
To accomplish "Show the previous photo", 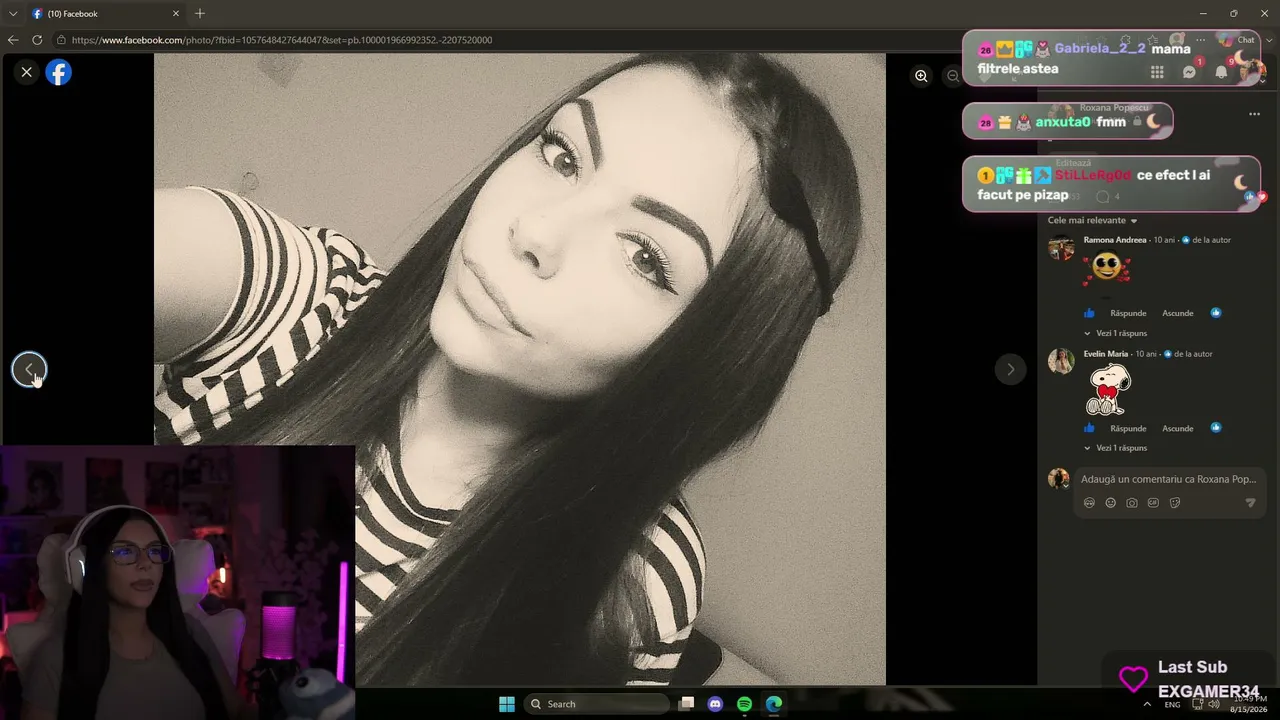I will pos(29,369).
